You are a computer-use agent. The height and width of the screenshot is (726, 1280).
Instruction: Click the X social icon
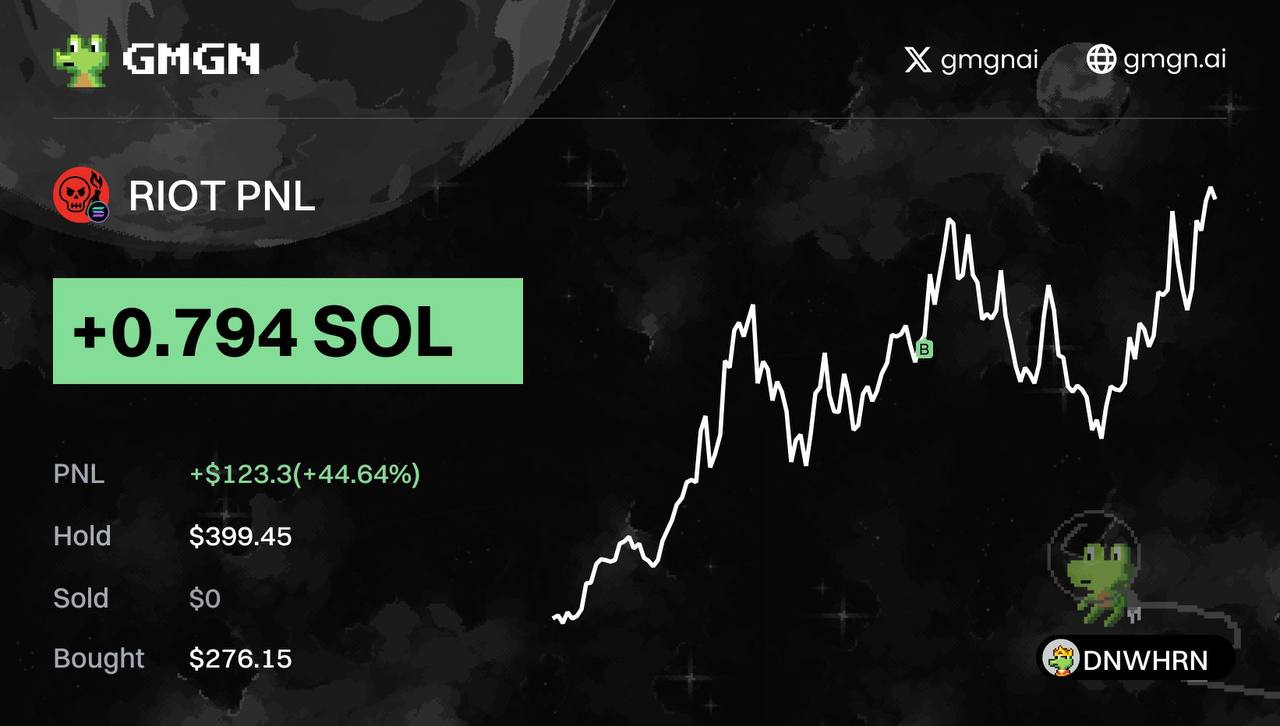(917, 60)
